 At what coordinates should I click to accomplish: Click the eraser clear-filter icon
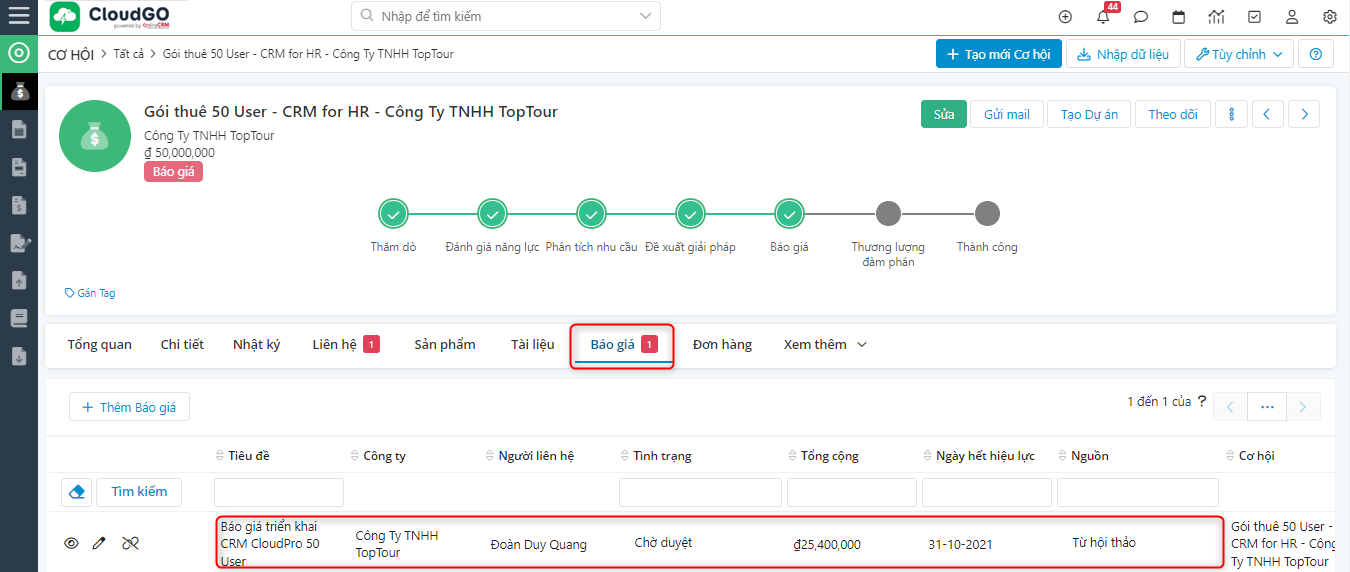77,492
